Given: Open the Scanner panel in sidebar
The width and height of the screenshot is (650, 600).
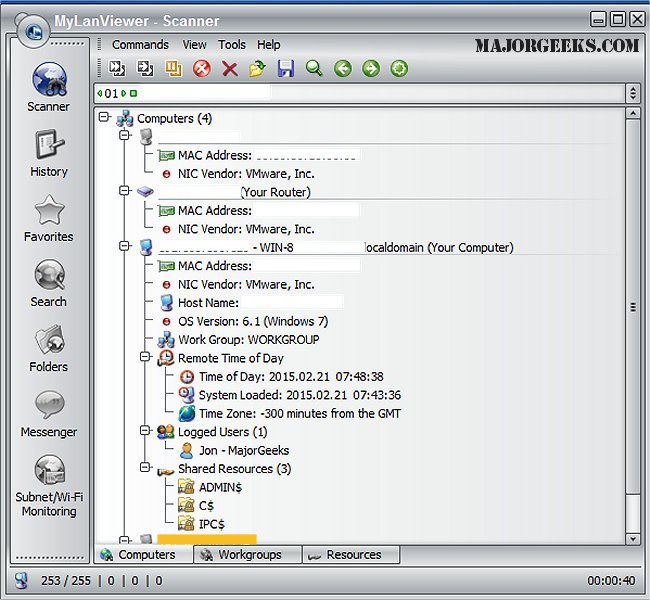Looking at the screenshot, I should (x=48, y=86).
